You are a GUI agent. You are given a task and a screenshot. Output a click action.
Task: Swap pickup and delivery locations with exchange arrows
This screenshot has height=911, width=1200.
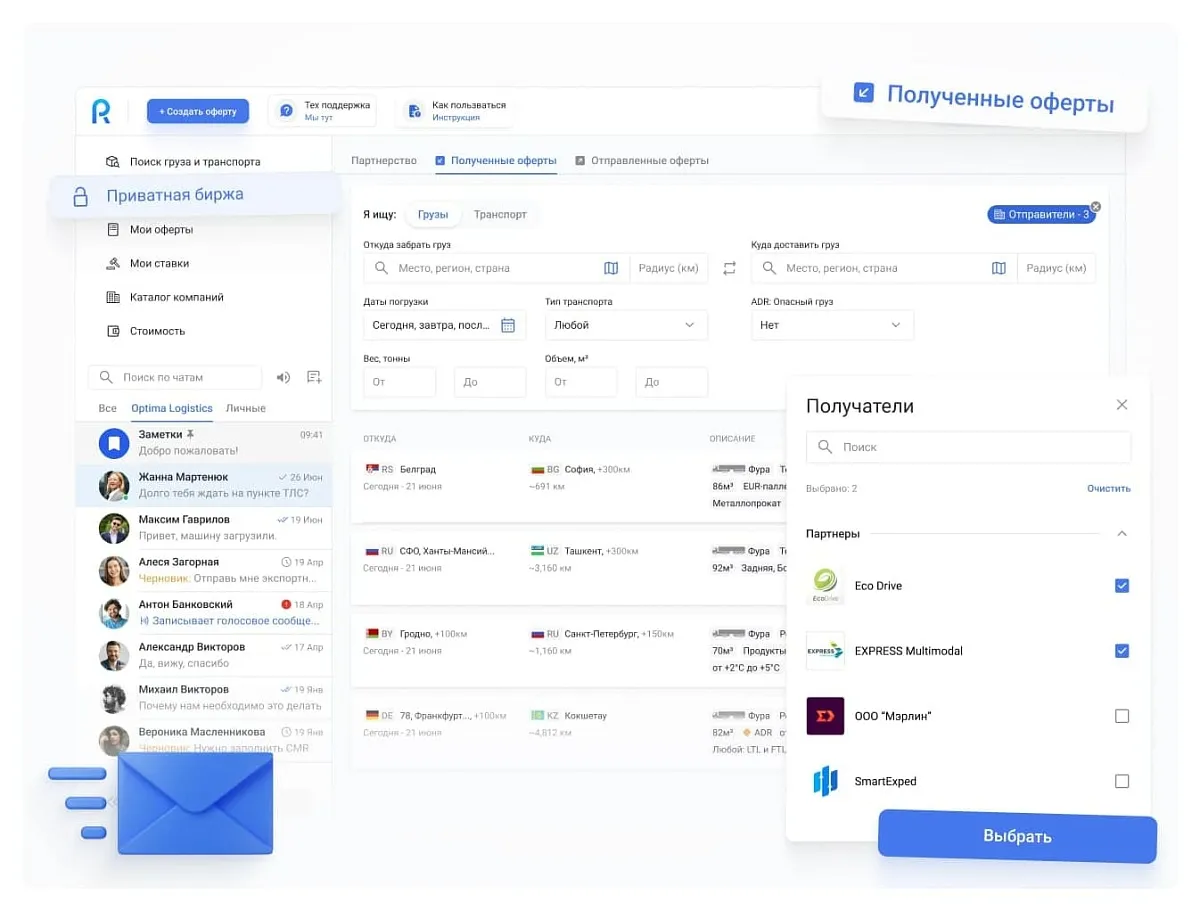point(729,268)
